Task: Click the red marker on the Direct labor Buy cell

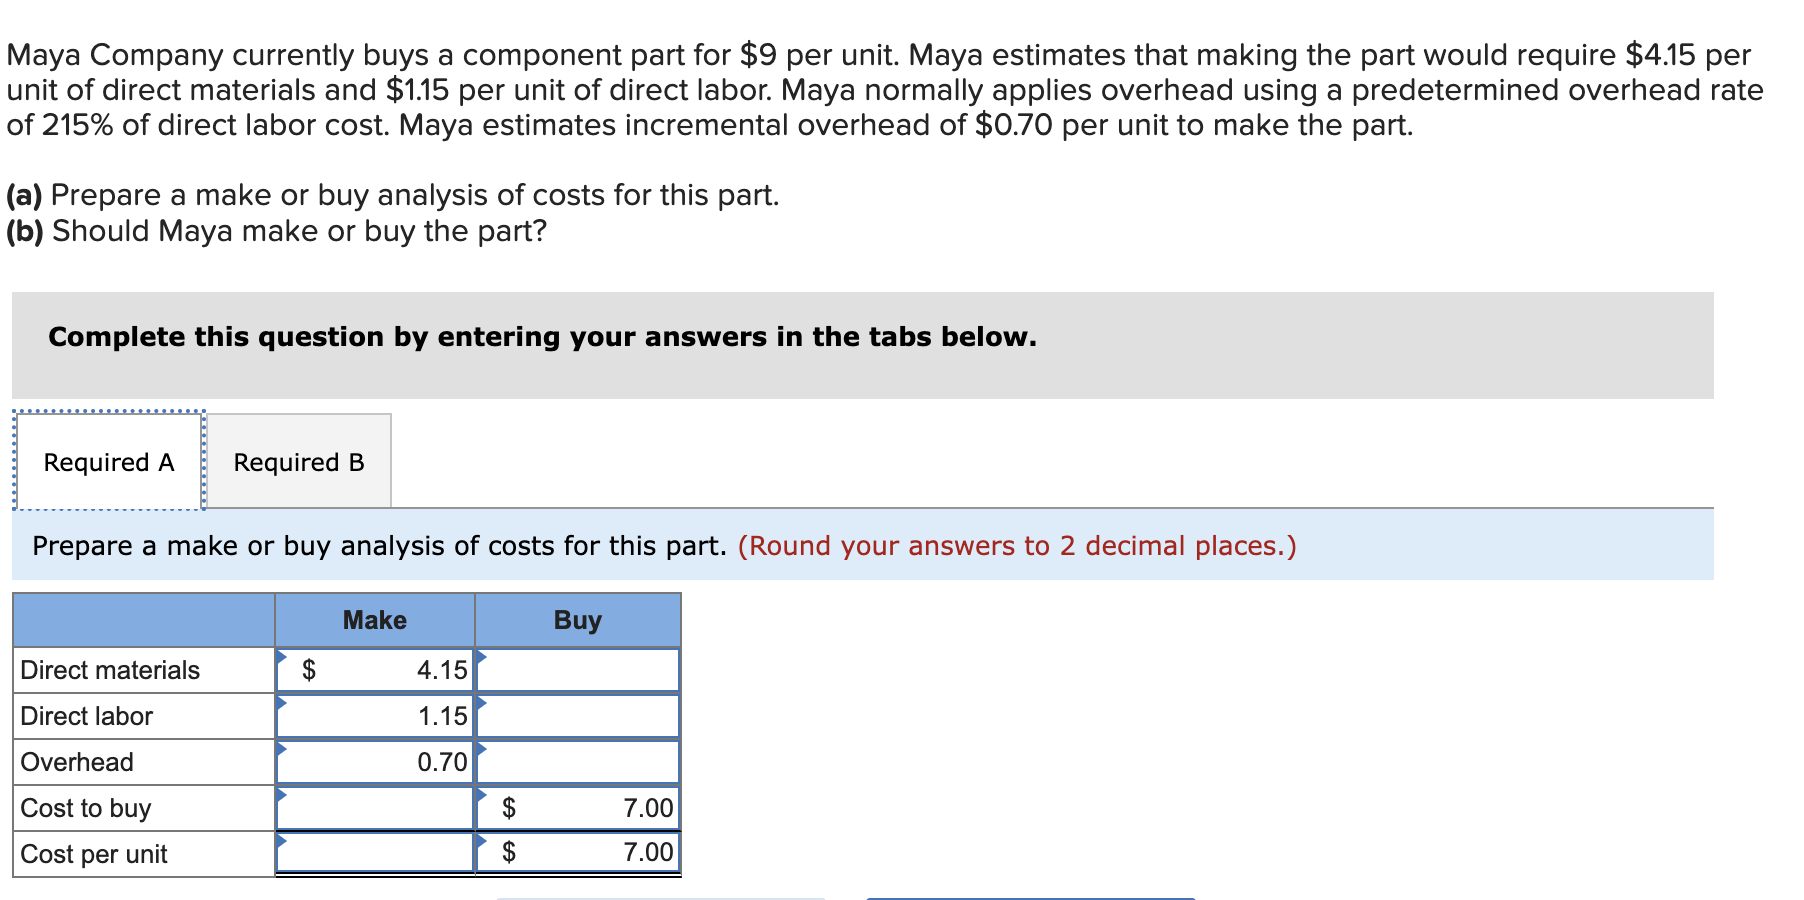Action: coord(481,705)
